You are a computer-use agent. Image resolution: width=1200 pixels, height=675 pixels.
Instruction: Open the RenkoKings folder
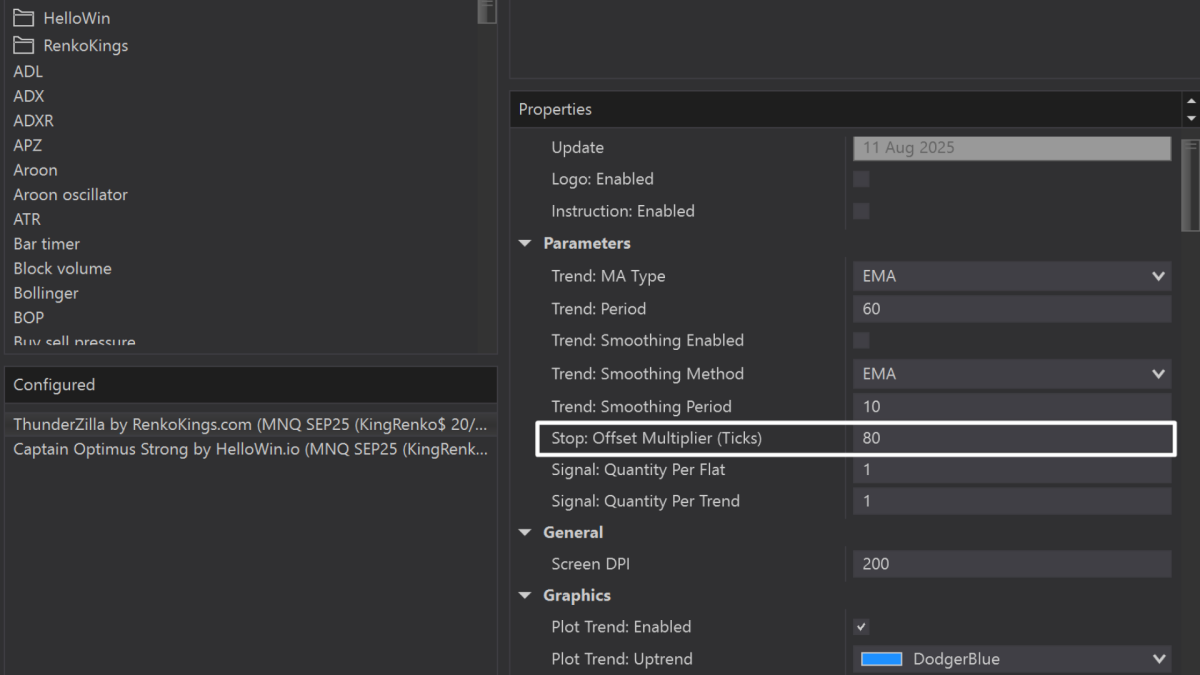85,45
